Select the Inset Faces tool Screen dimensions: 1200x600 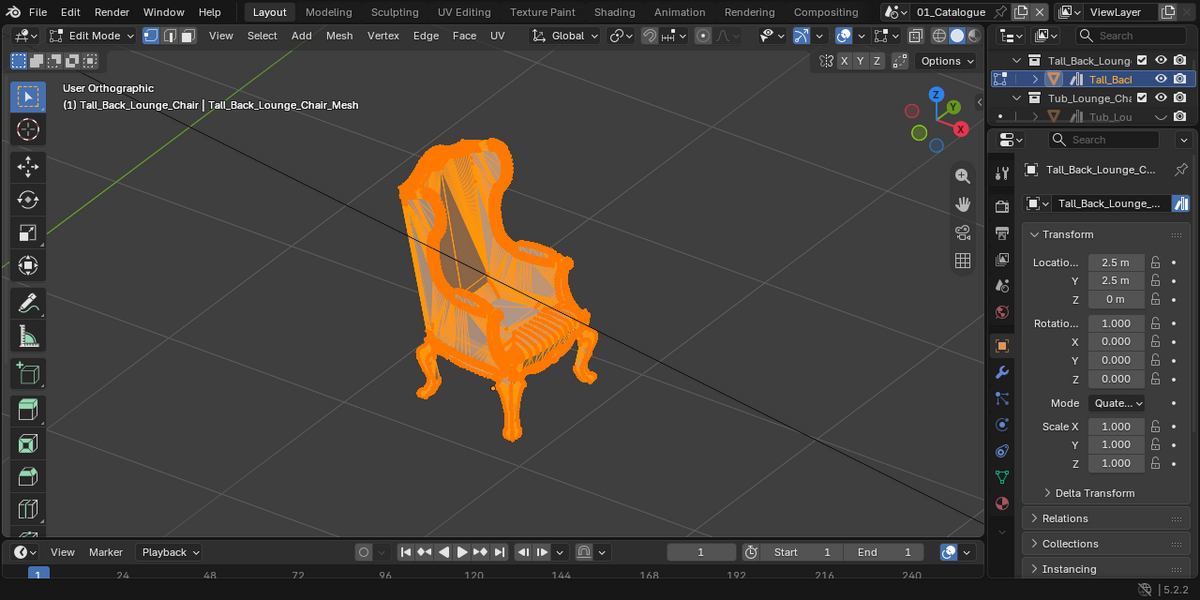pos(28,444)
